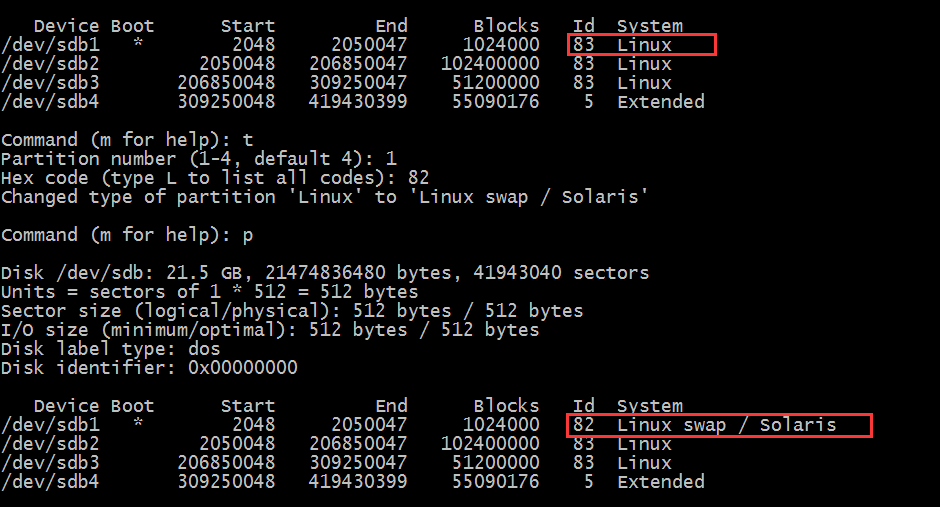Click the 'Command (m for help): p' line
The image size is (940, 507).
[127, 235]
